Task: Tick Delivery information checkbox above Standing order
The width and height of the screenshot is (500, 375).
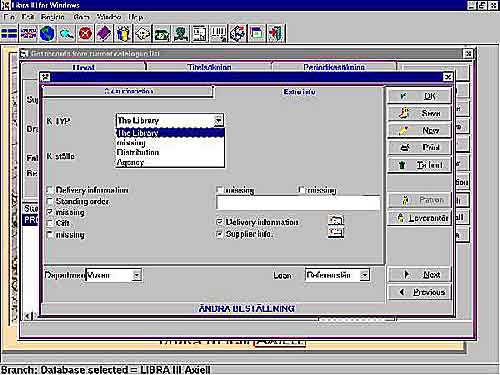Action: 50,190
